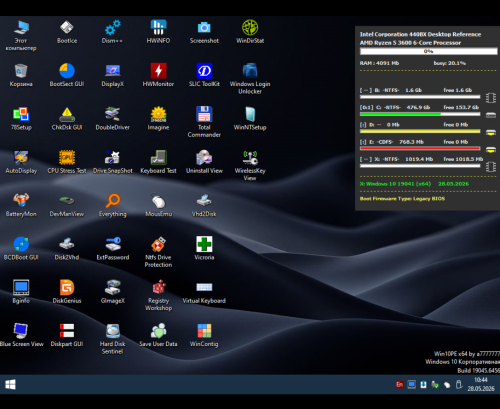This screenshot has height=409, width=500.
Task: Open DoubleDriver
Action: [112, 119]
